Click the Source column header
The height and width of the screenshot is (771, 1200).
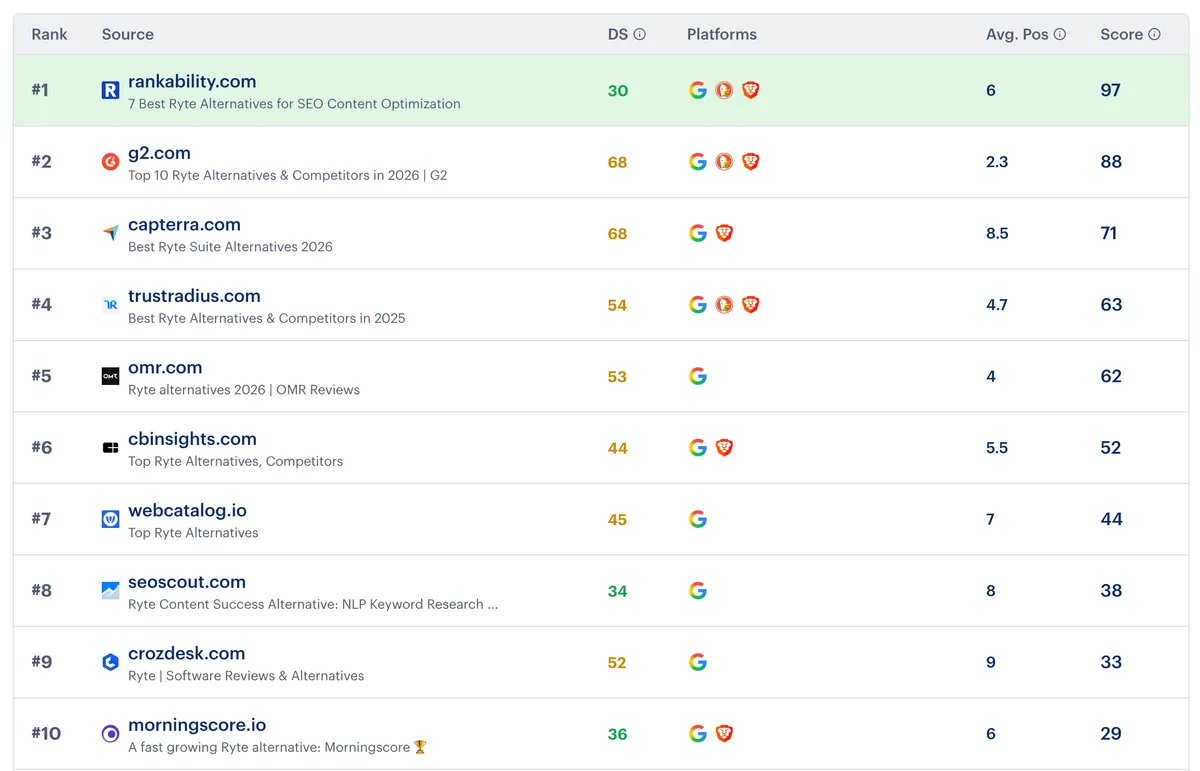click(x=128, y=34)
